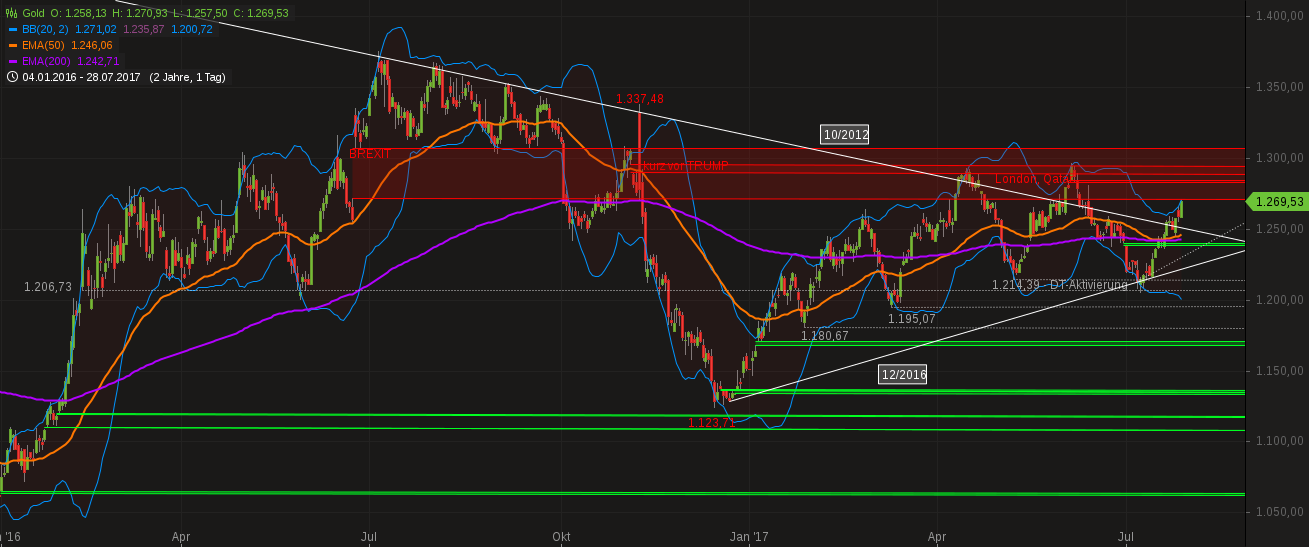Click the high value H: 1.270,93
Viewport: 1309px width, 547px height.
coord(142,13)
